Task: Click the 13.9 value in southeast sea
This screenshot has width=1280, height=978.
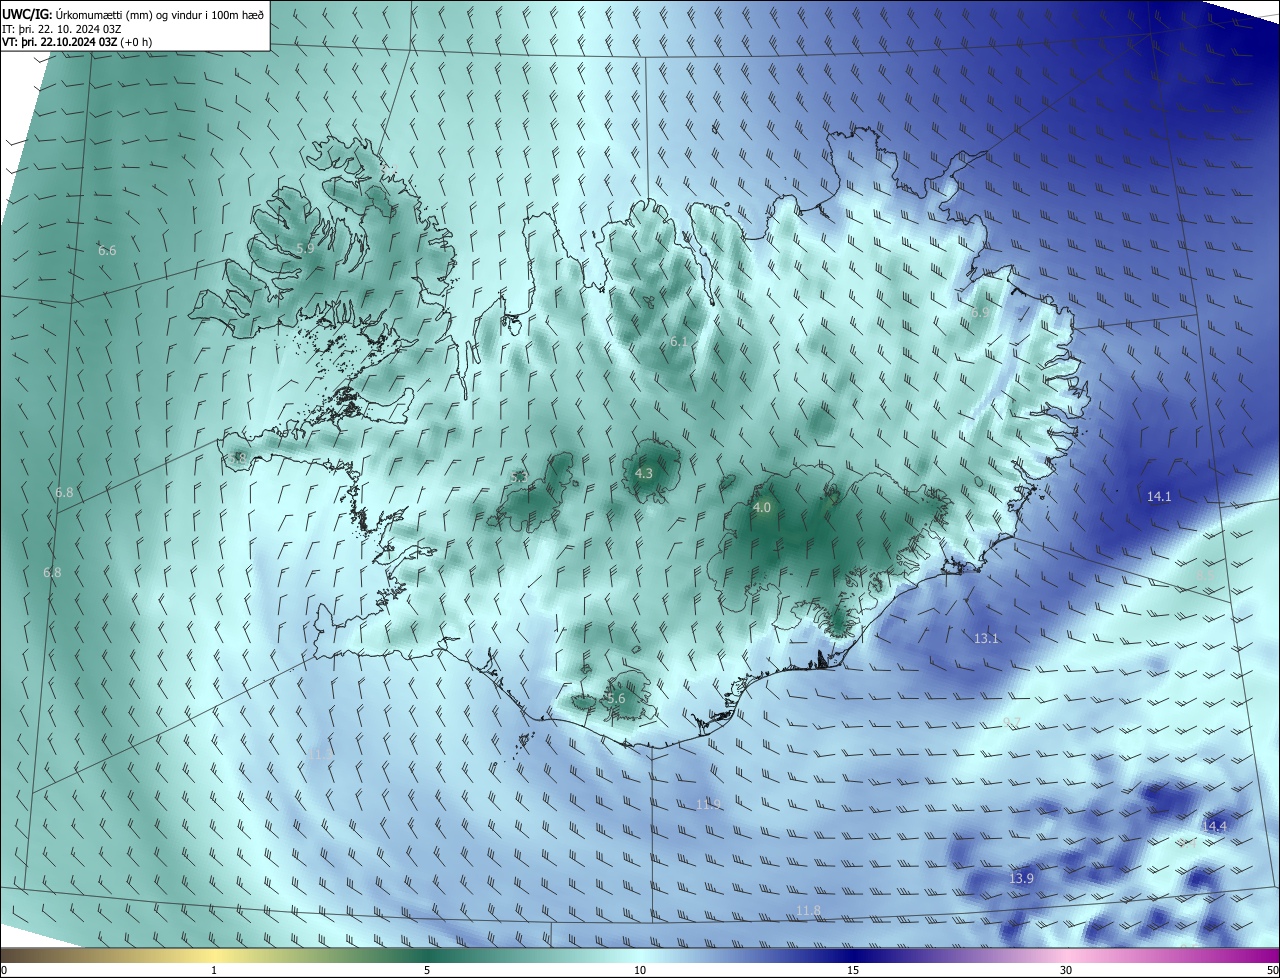Action: pos(1021,878)
